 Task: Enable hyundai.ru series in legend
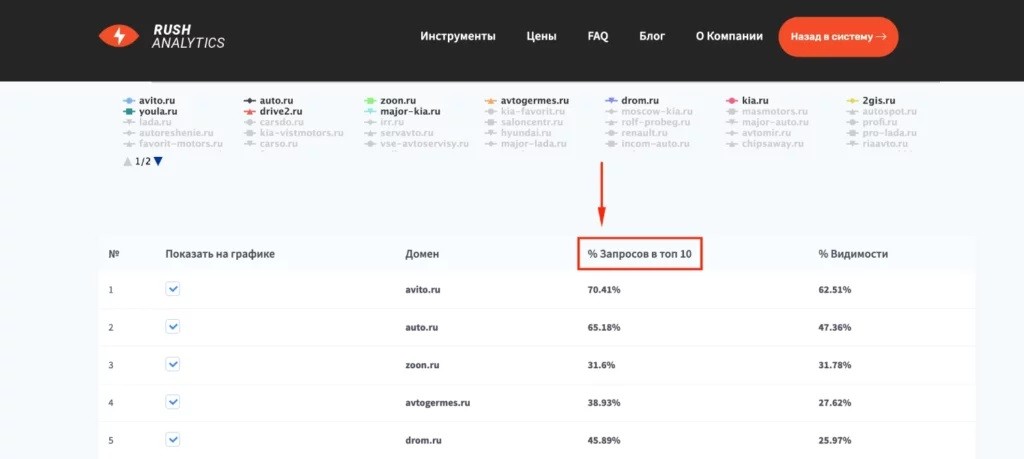(x=519, y=133)
